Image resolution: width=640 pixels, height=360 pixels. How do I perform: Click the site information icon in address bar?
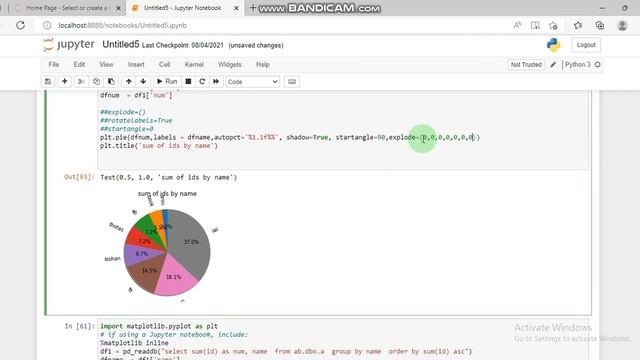[x=47, y=25]
